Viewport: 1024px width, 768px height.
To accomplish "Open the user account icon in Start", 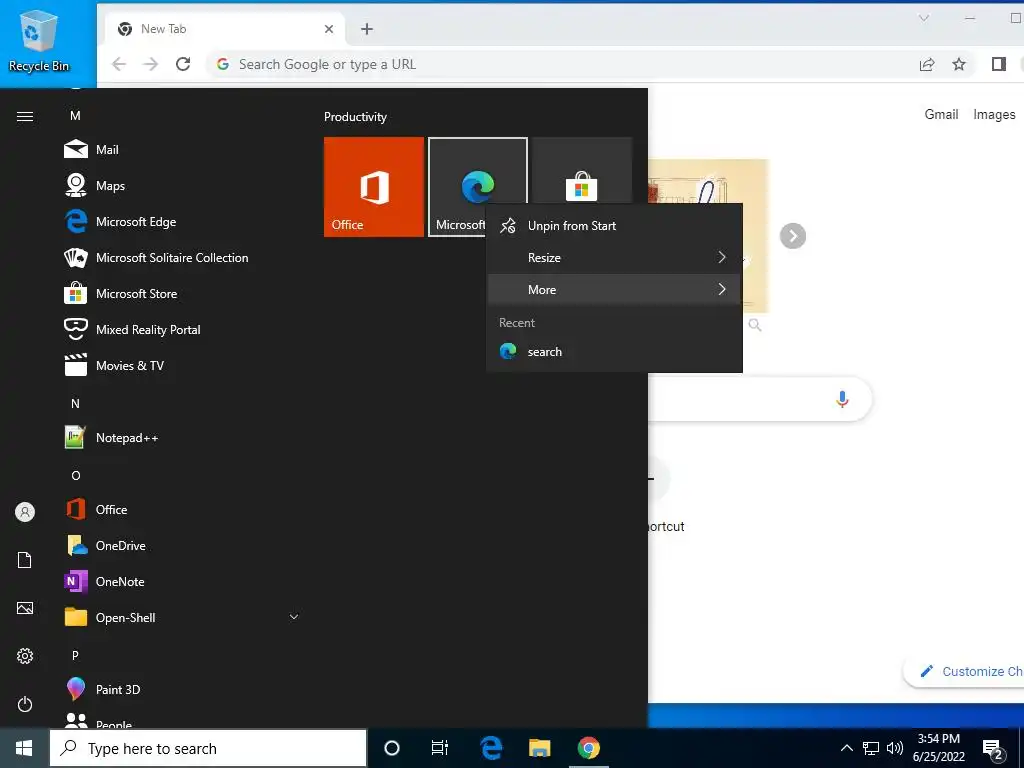I will point(25,512).
